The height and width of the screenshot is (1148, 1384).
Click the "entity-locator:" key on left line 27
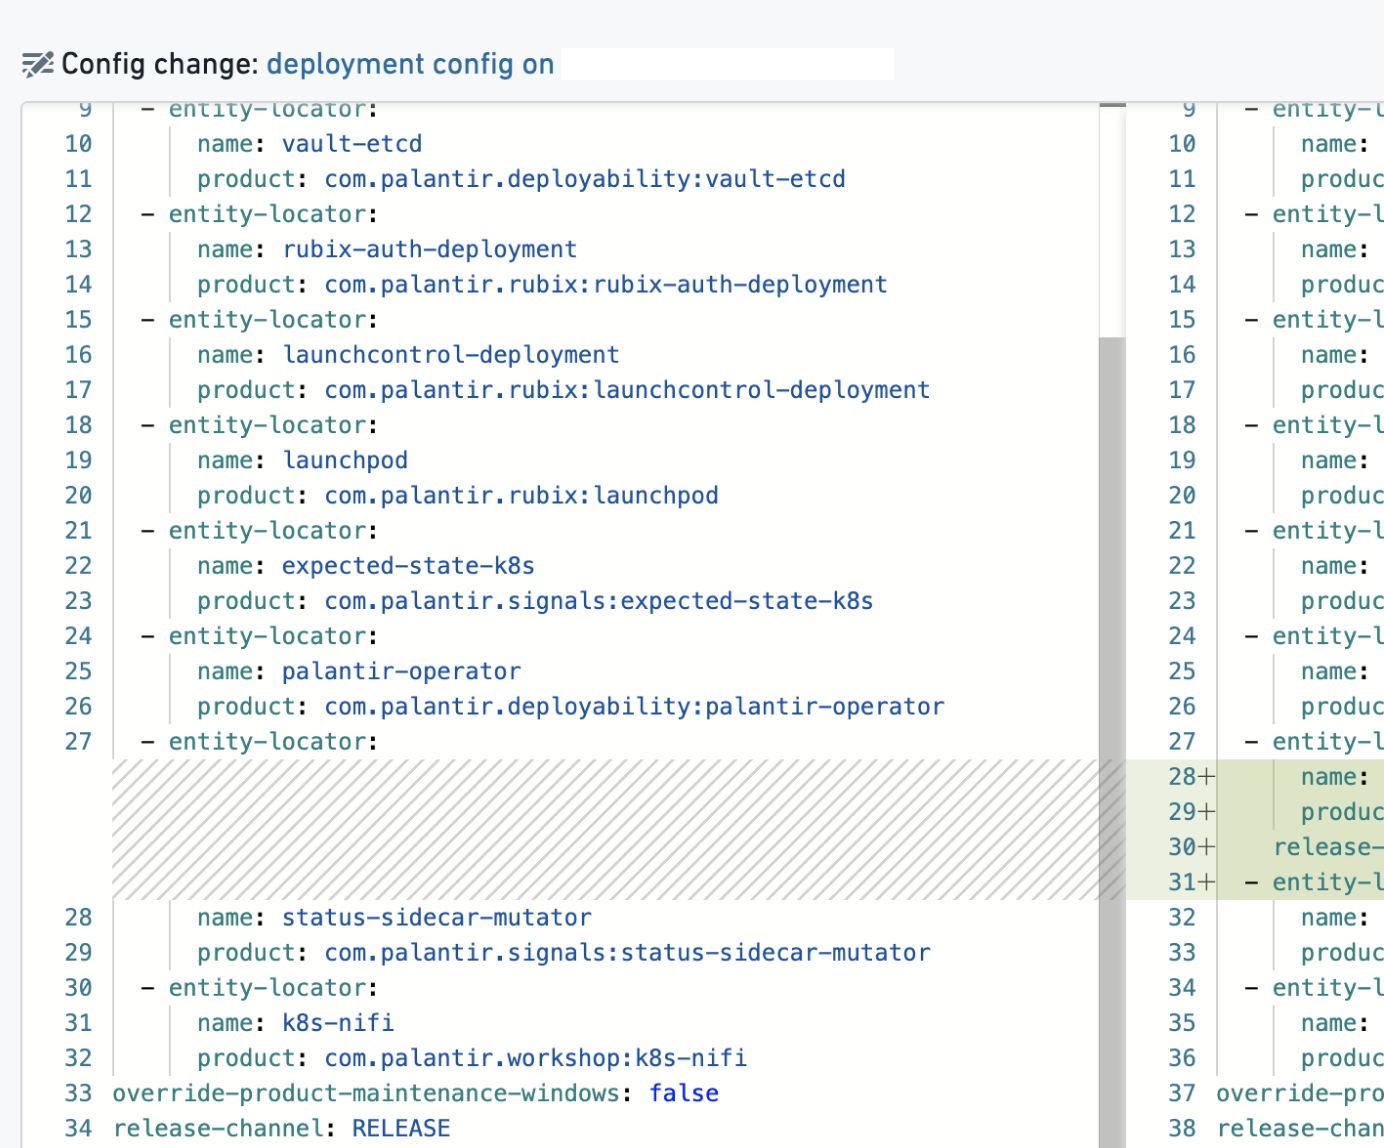[x=273, y=742]
